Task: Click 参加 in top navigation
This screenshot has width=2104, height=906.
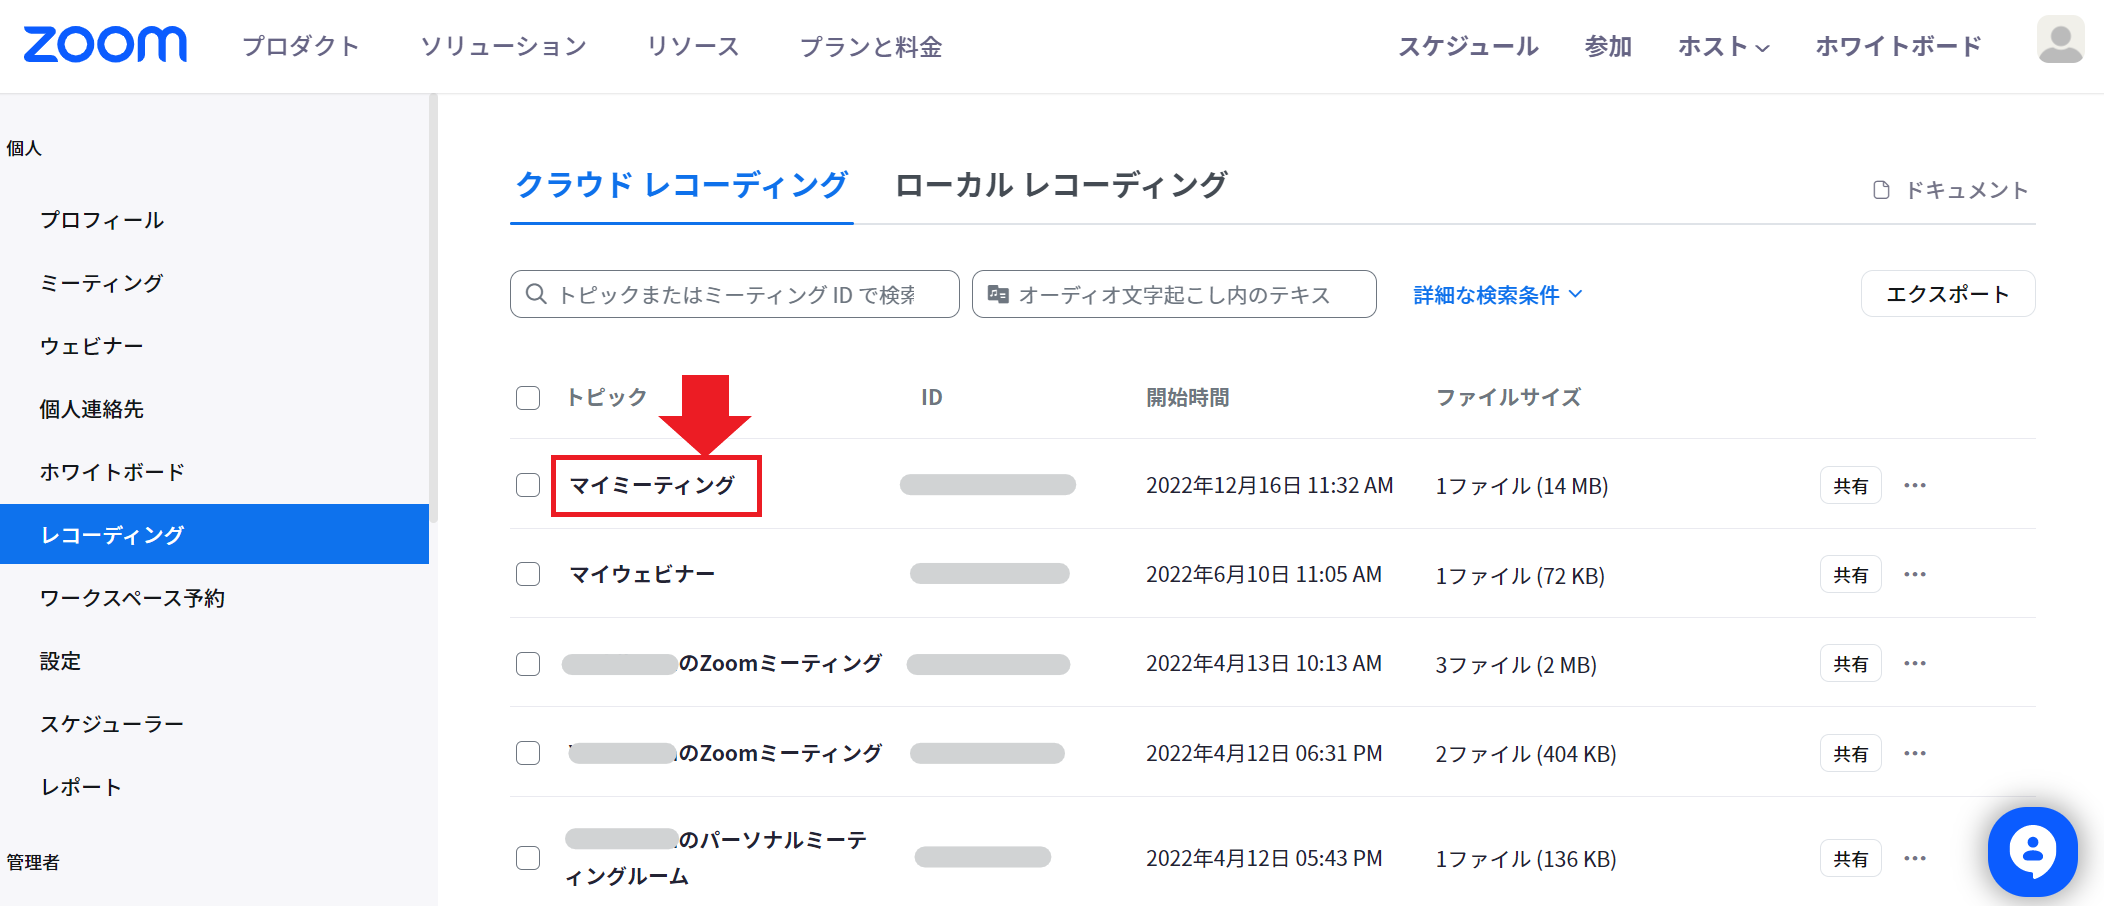Action: click(x=1608, y=46)
